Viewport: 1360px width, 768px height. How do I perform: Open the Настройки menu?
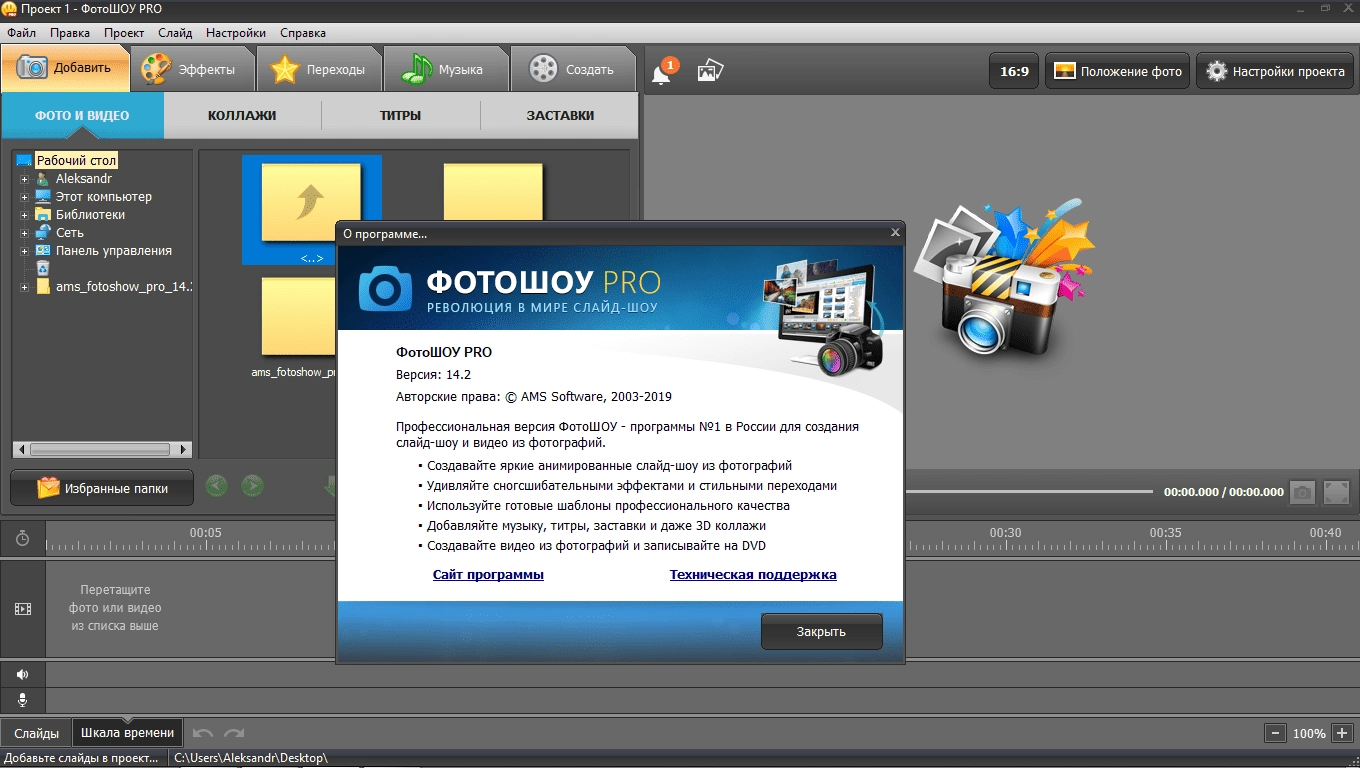[x=236, y=33]
